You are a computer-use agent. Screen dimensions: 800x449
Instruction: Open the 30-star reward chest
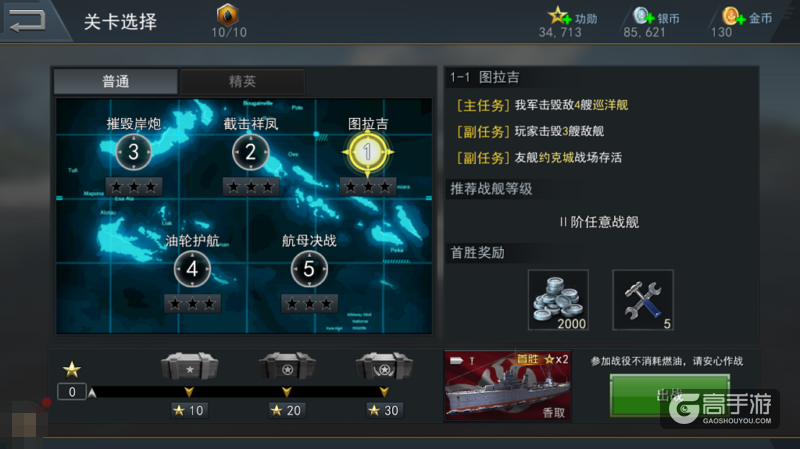click(384, 366)
